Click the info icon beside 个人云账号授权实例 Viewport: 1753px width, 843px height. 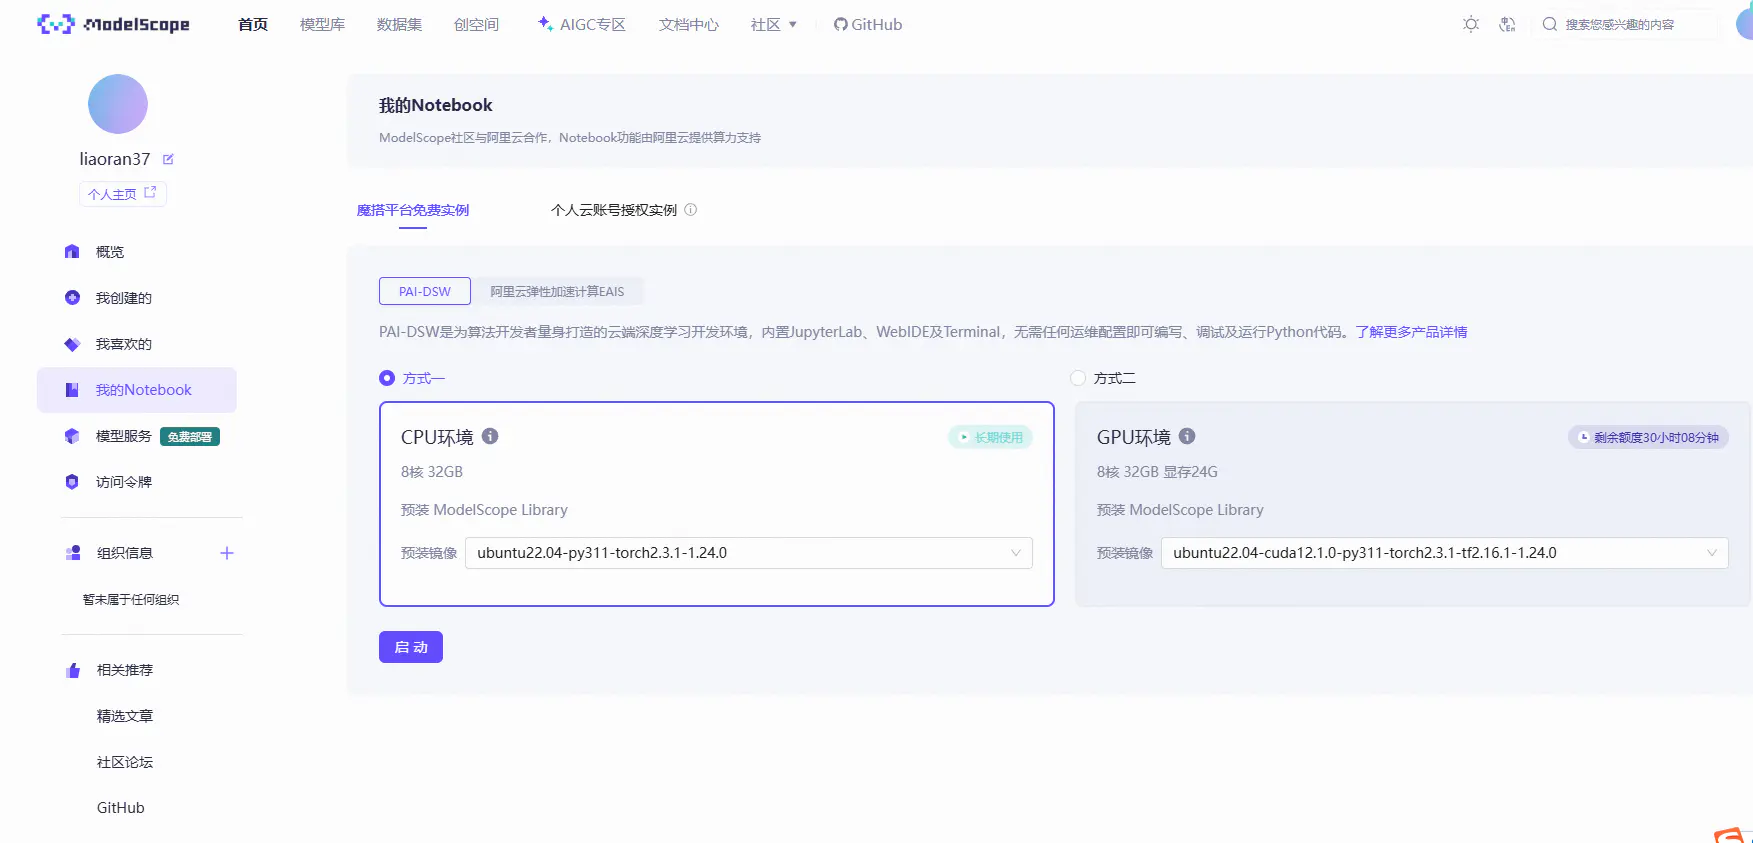point(690,210)
